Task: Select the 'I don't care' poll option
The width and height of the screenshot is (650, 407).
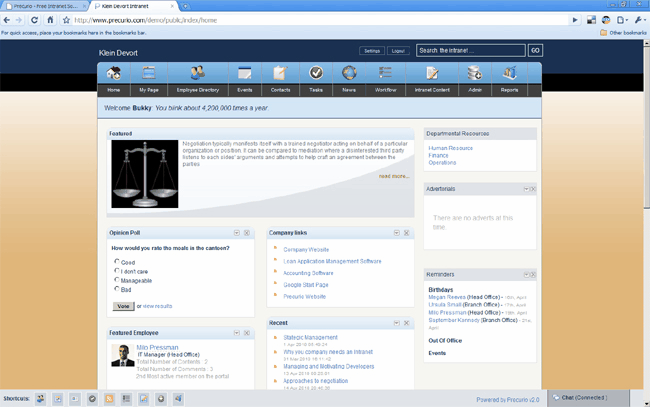Action: (117, 271)
